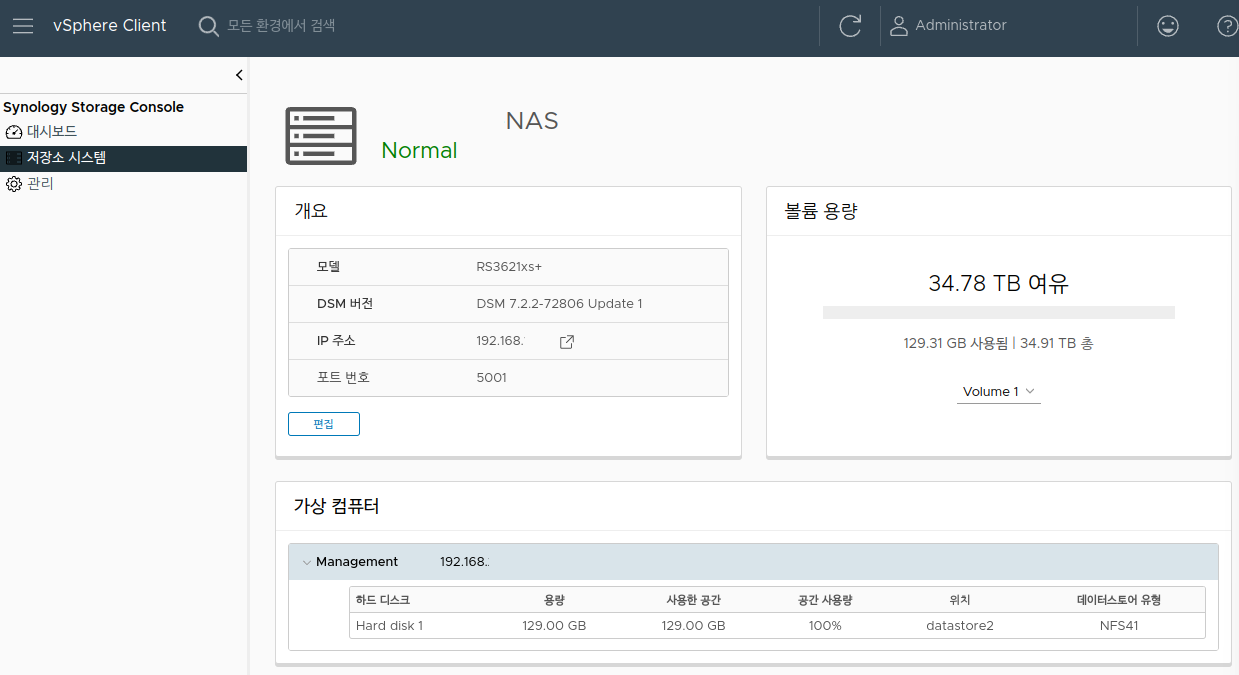Click the 100% space usage cell
Viewport: 1239px width, 675px height.
tap(825, 626)
